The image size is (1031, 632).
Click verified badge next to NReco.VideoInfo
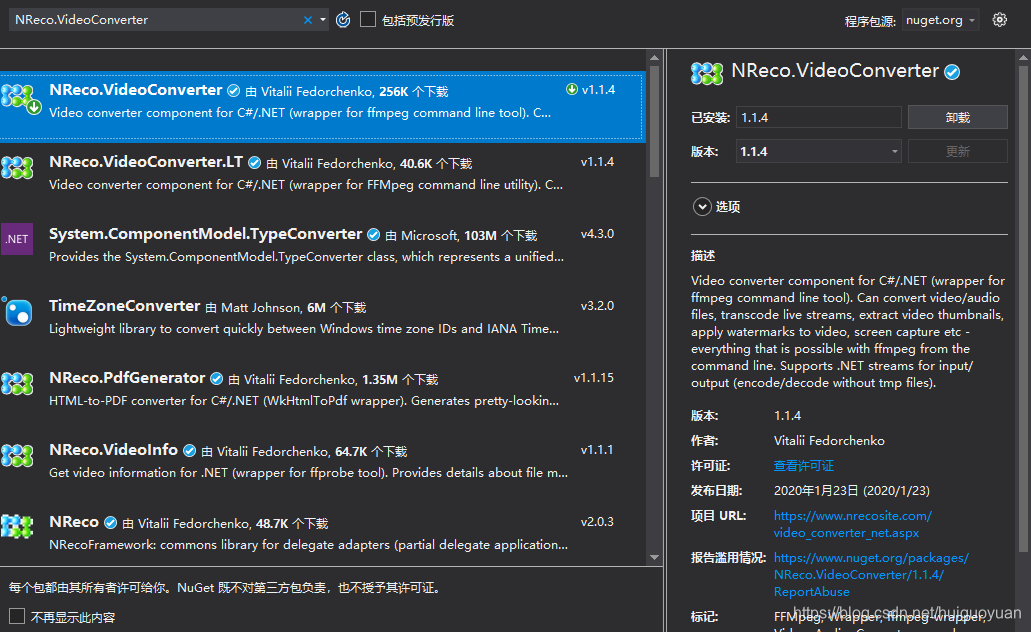189,450
